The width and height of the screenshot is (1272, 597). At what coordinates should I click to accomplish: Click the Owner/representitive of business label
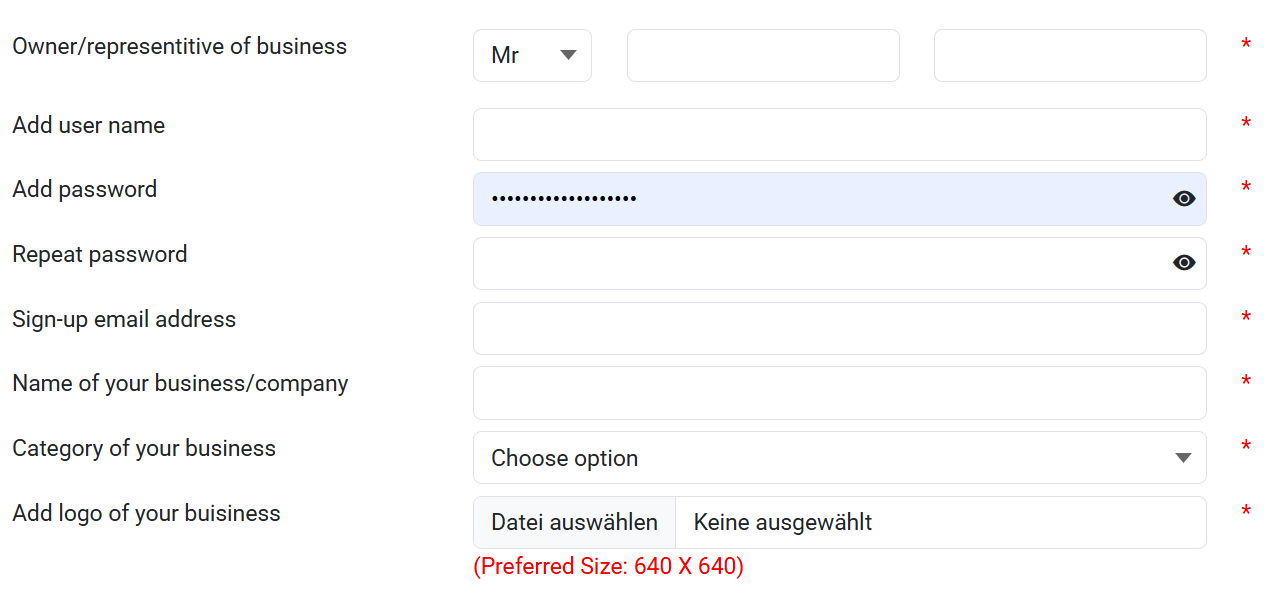pos(180,46)
